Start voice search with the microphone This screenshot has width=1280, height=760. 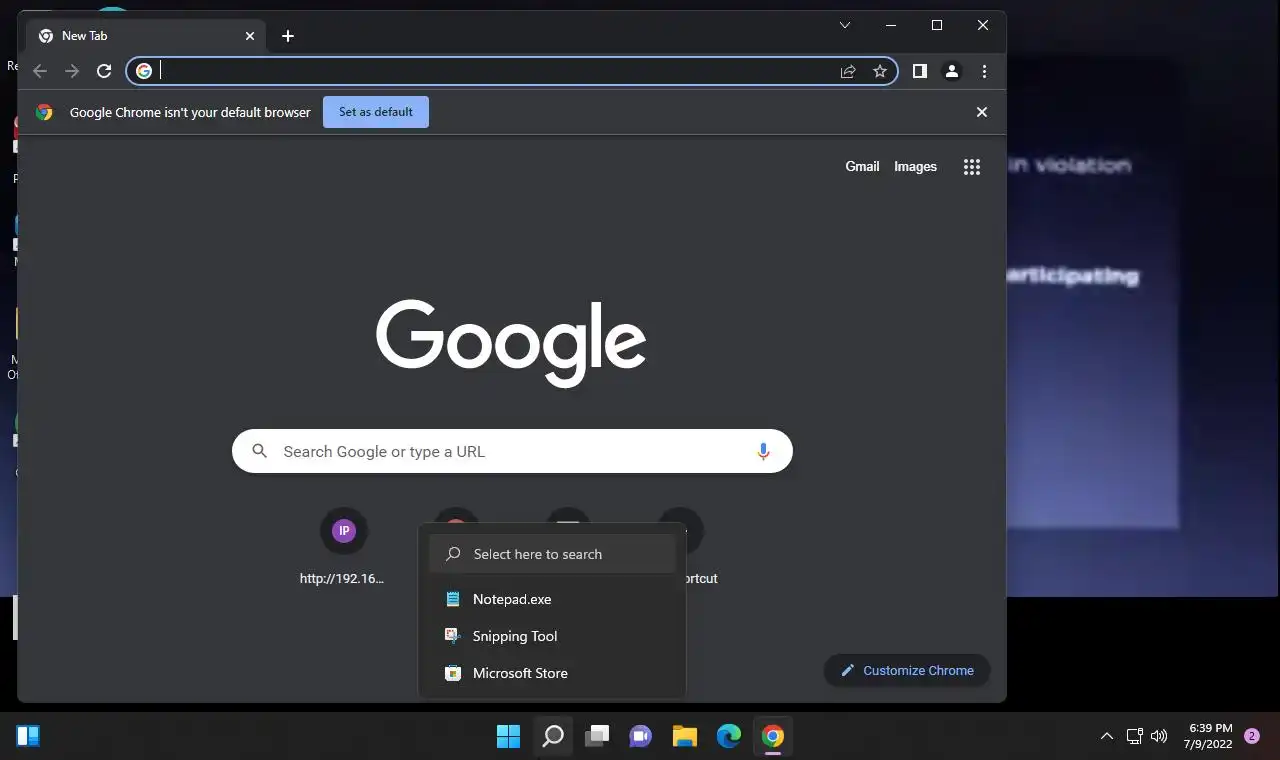(x=763, y=451)
